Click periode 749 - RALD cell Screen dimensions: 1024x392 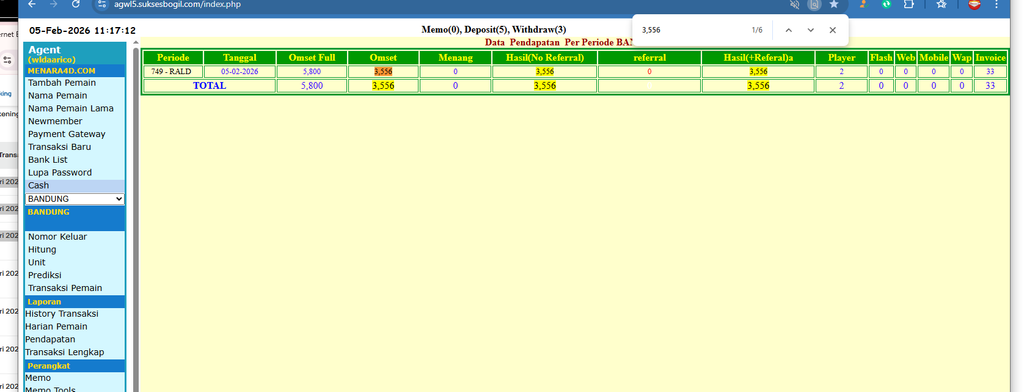[x=173, y=71]
